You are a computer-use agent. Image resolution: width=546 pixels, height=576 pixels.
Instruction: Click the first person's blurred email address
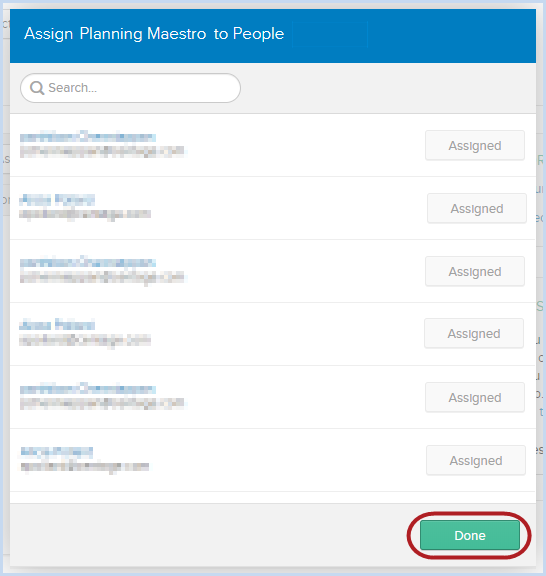[102, 151]
